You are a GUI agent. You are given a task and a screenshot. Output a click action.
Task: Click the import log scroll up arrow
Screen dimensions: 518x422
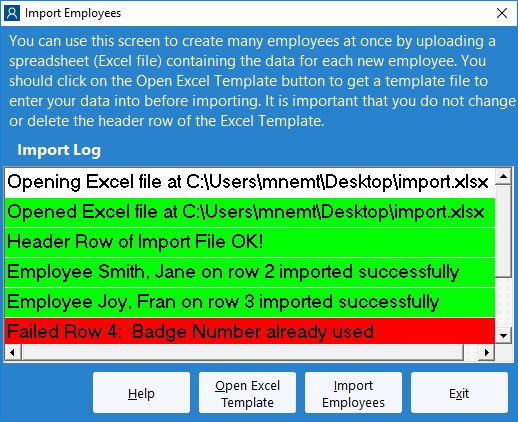503,176
